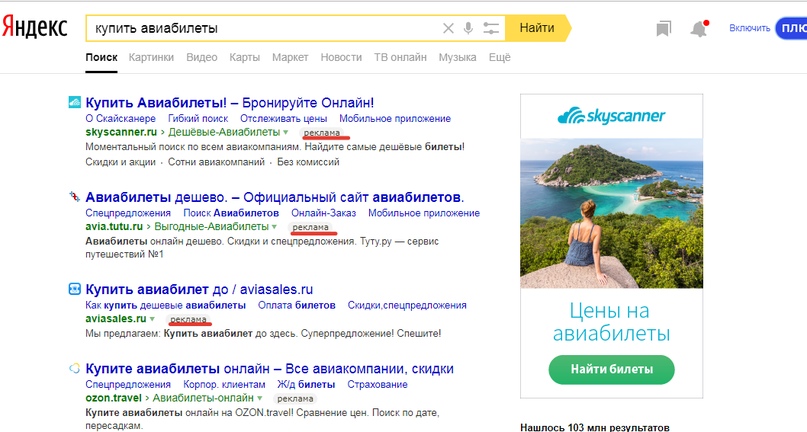Click the 'реклама' label on ozon.travel result
The image size is (807, 432).
pyautogui.click(x=295, y=399)
